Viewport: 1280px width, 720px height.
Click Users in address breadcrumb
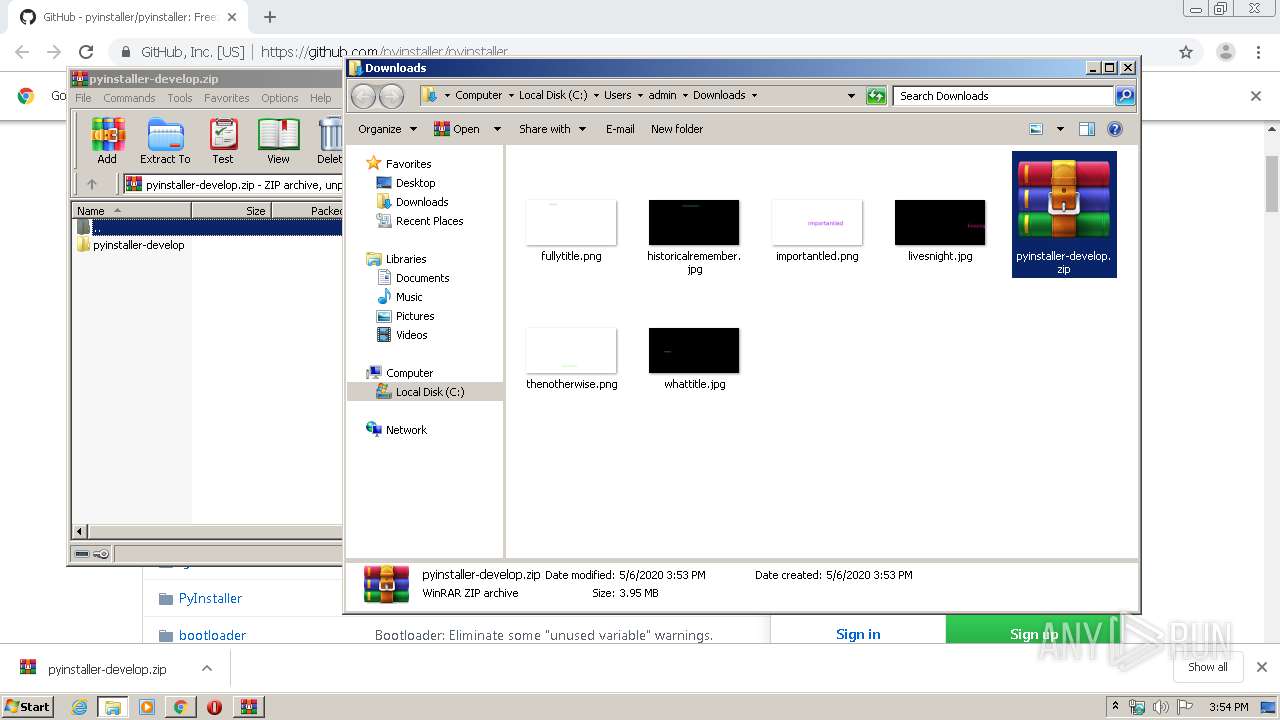tap(617, 96)
